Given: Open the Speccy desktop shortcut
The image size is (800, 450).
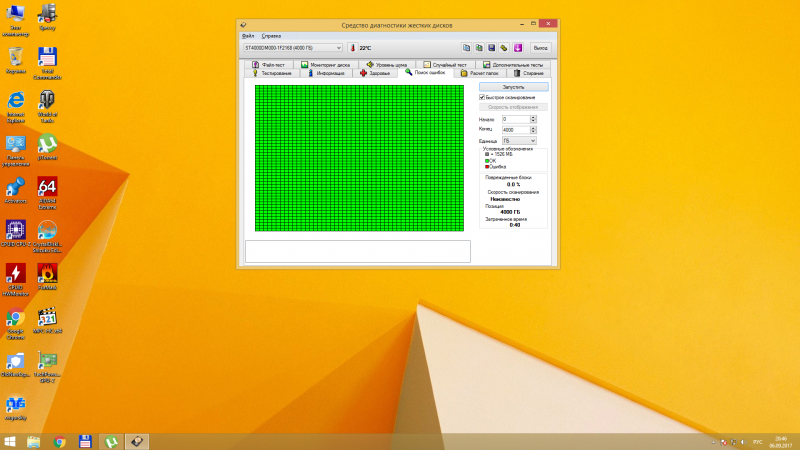Looking at the screenshot, I should (47, 17).
